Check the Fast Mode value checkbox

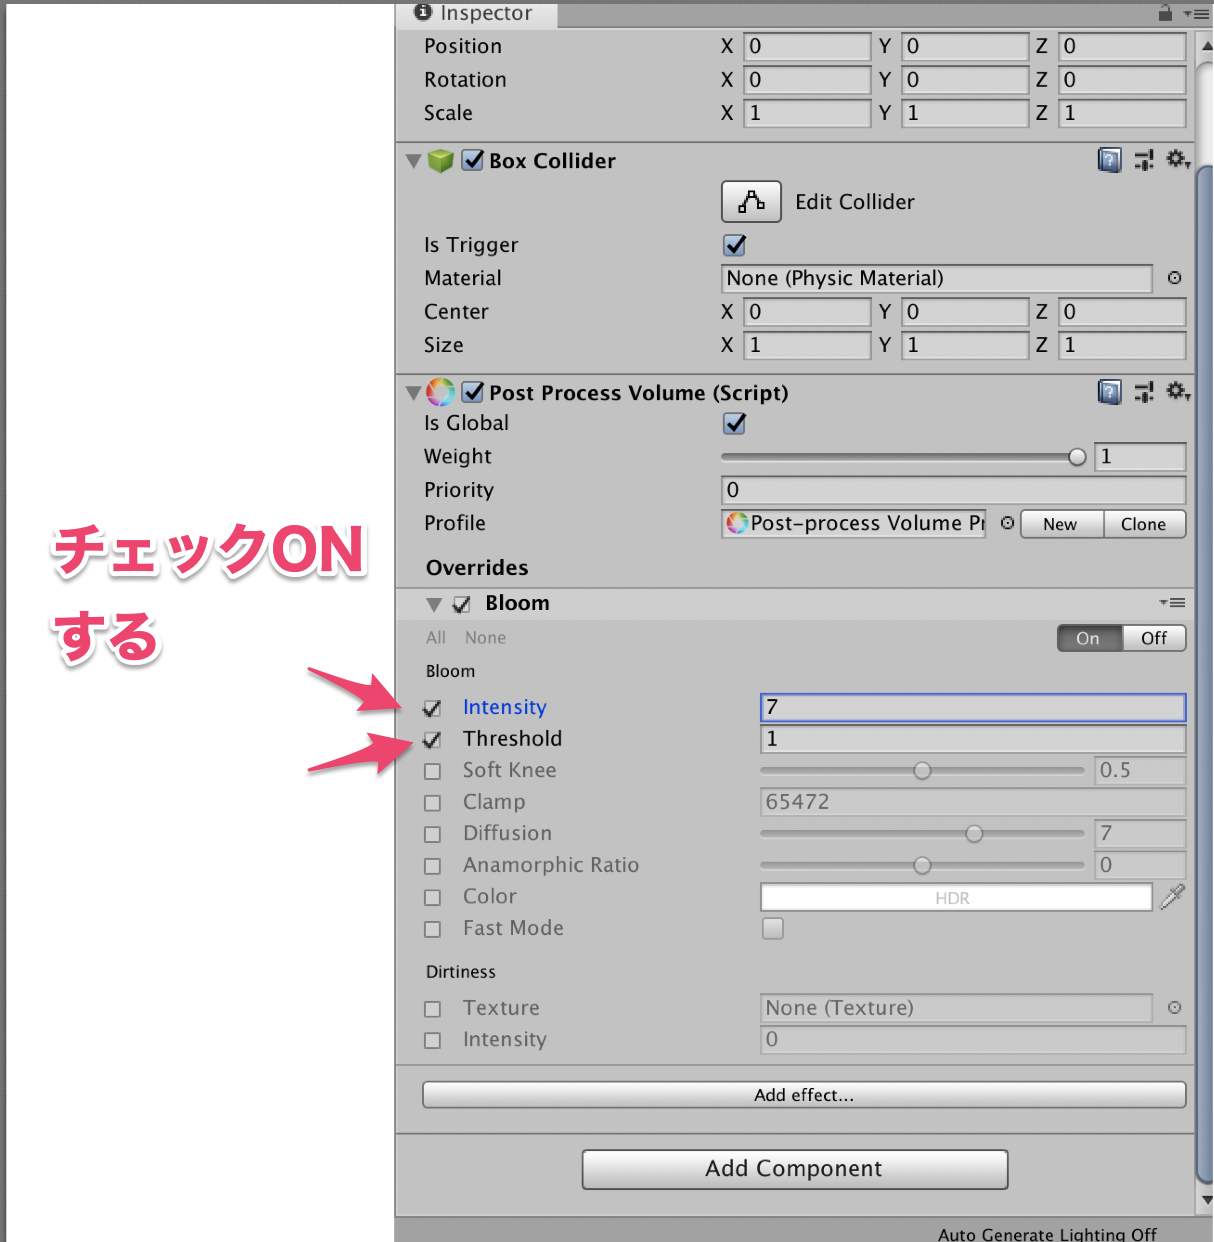point(773,928)
